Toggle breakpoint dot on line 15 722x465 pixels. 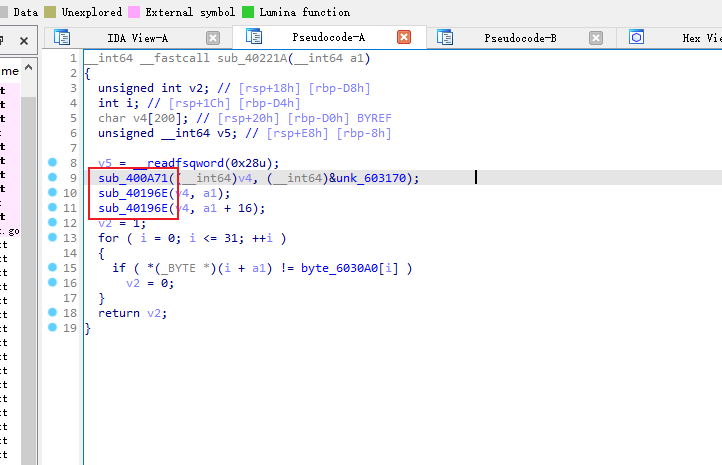tap(52, 267)
